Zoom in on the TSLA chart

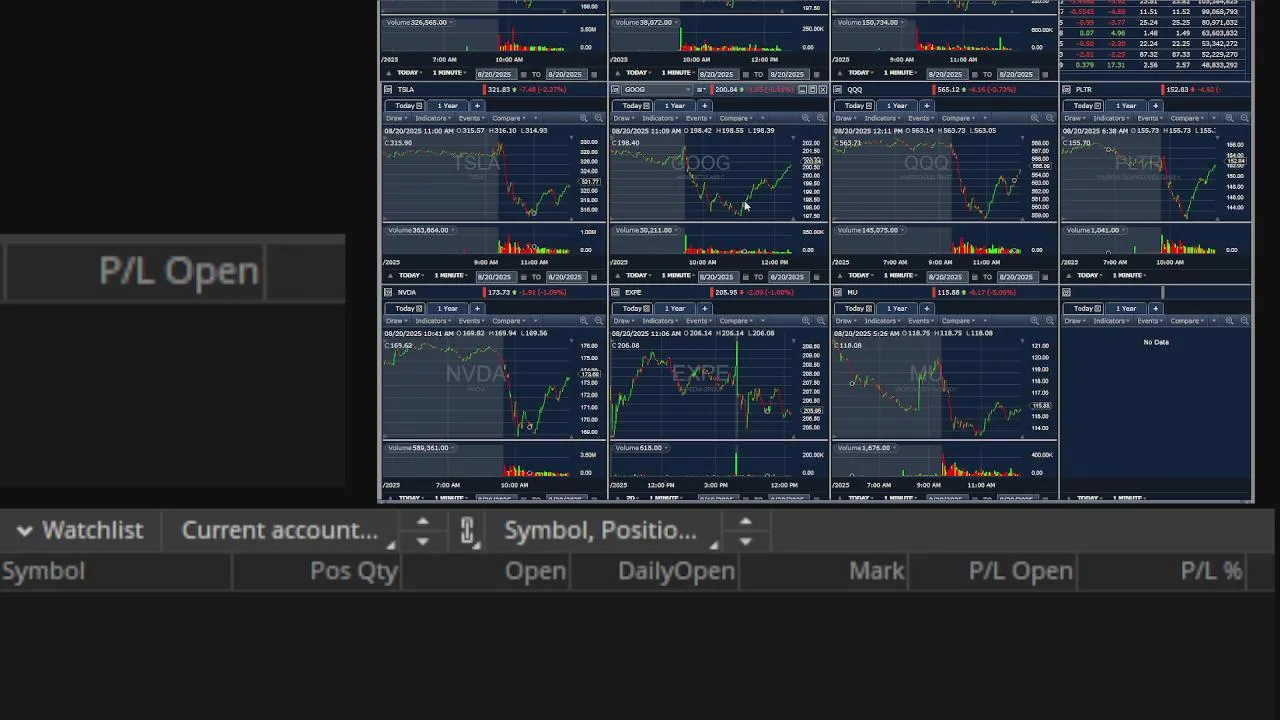point(584,118)
